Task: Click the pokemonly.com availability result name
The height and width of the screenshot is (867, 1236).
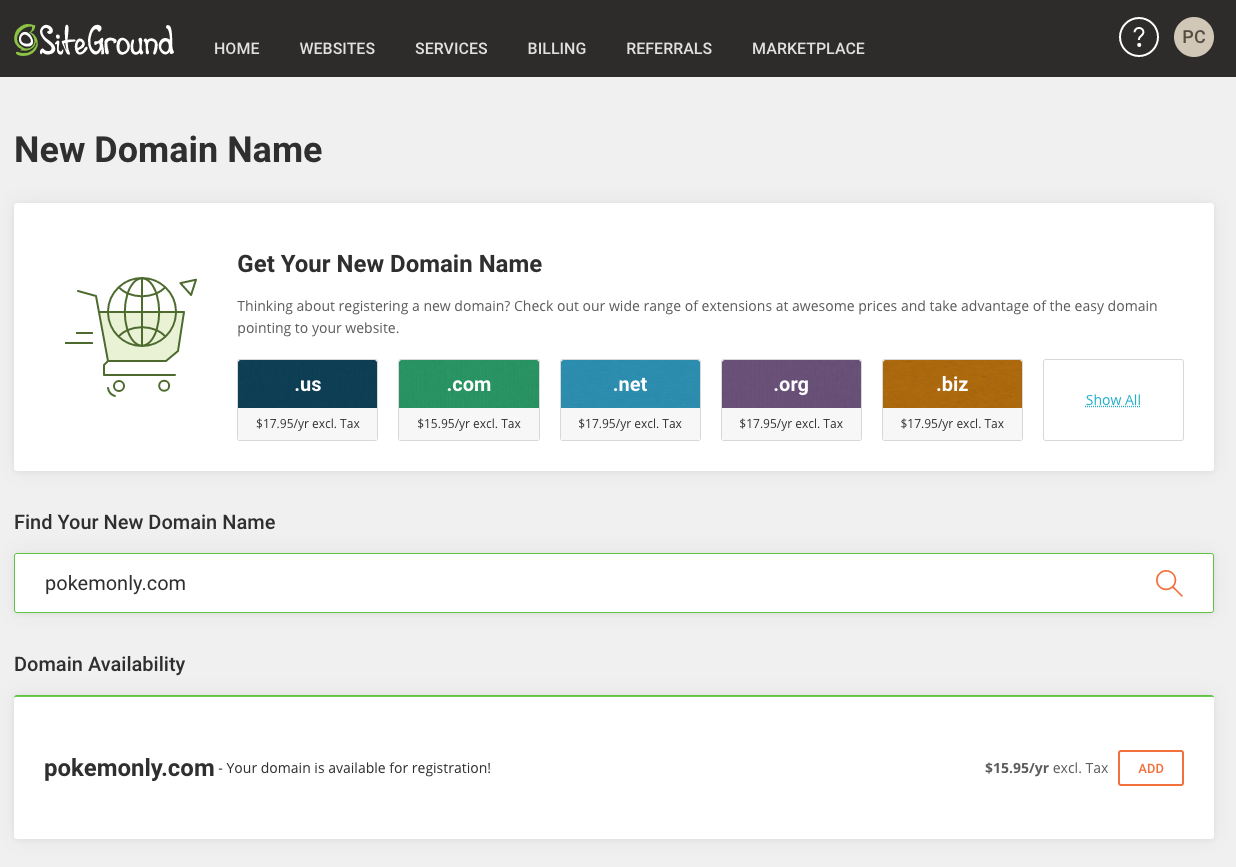Action: pyautogui.click(x=129, y=768)
